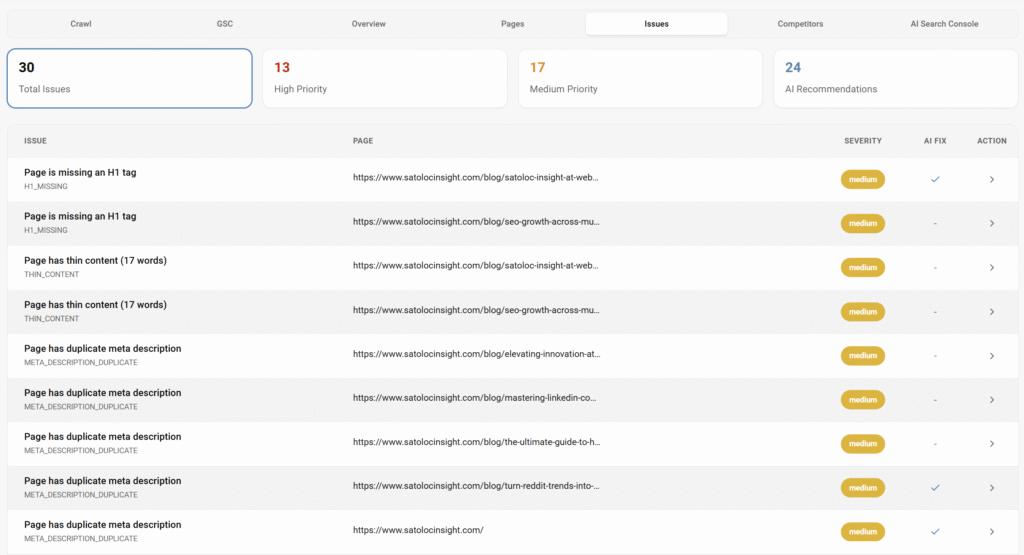The width and height of the screenshot is (1024, 555).
Task: Click medium severity badge on first row
Action: point(862,179)
